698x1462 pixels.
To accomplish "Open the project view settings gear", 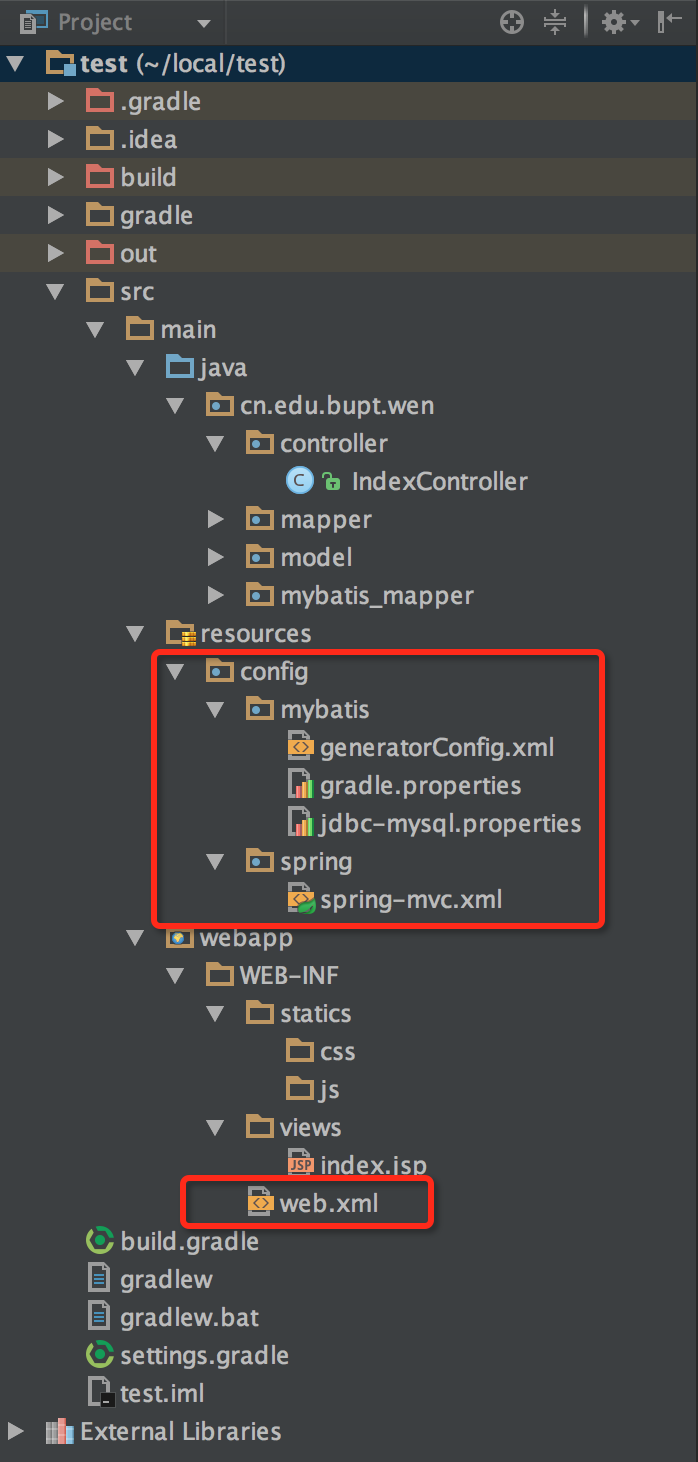I will pos(613,22).
